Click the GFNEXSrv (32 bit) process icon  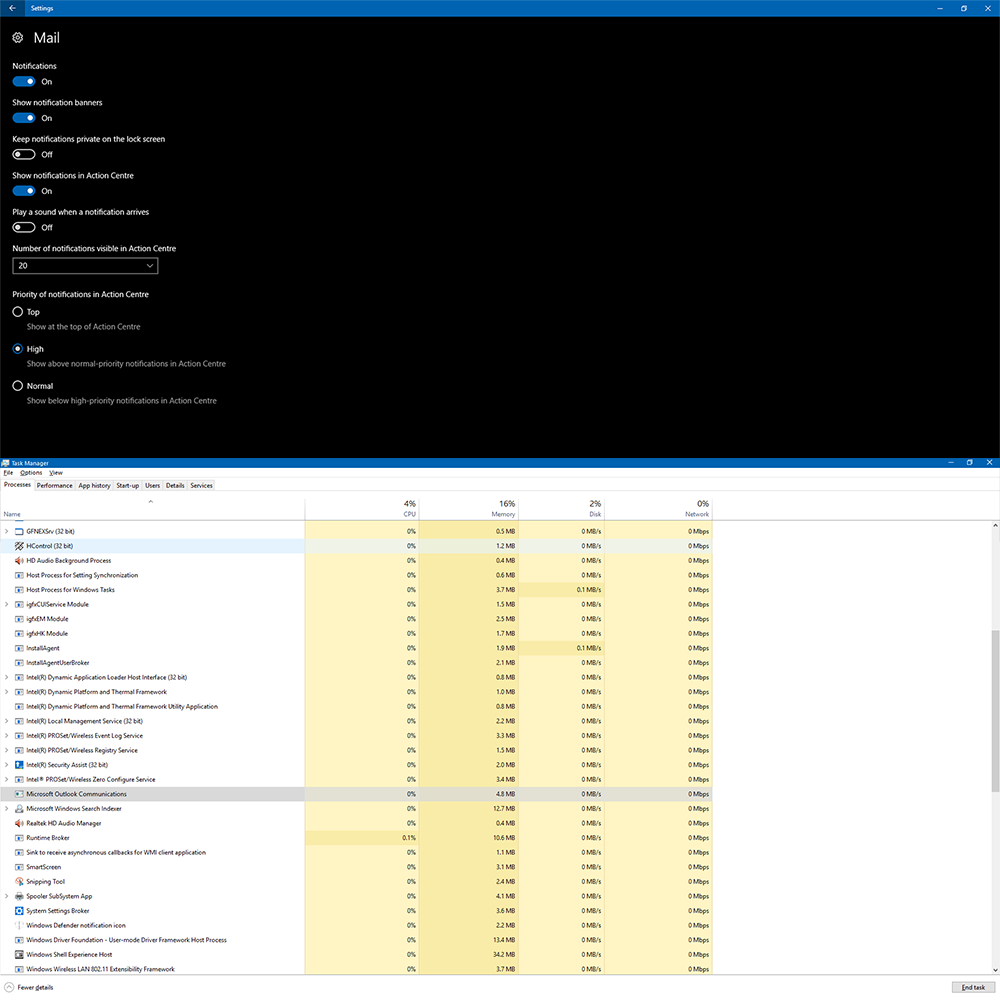19,531
